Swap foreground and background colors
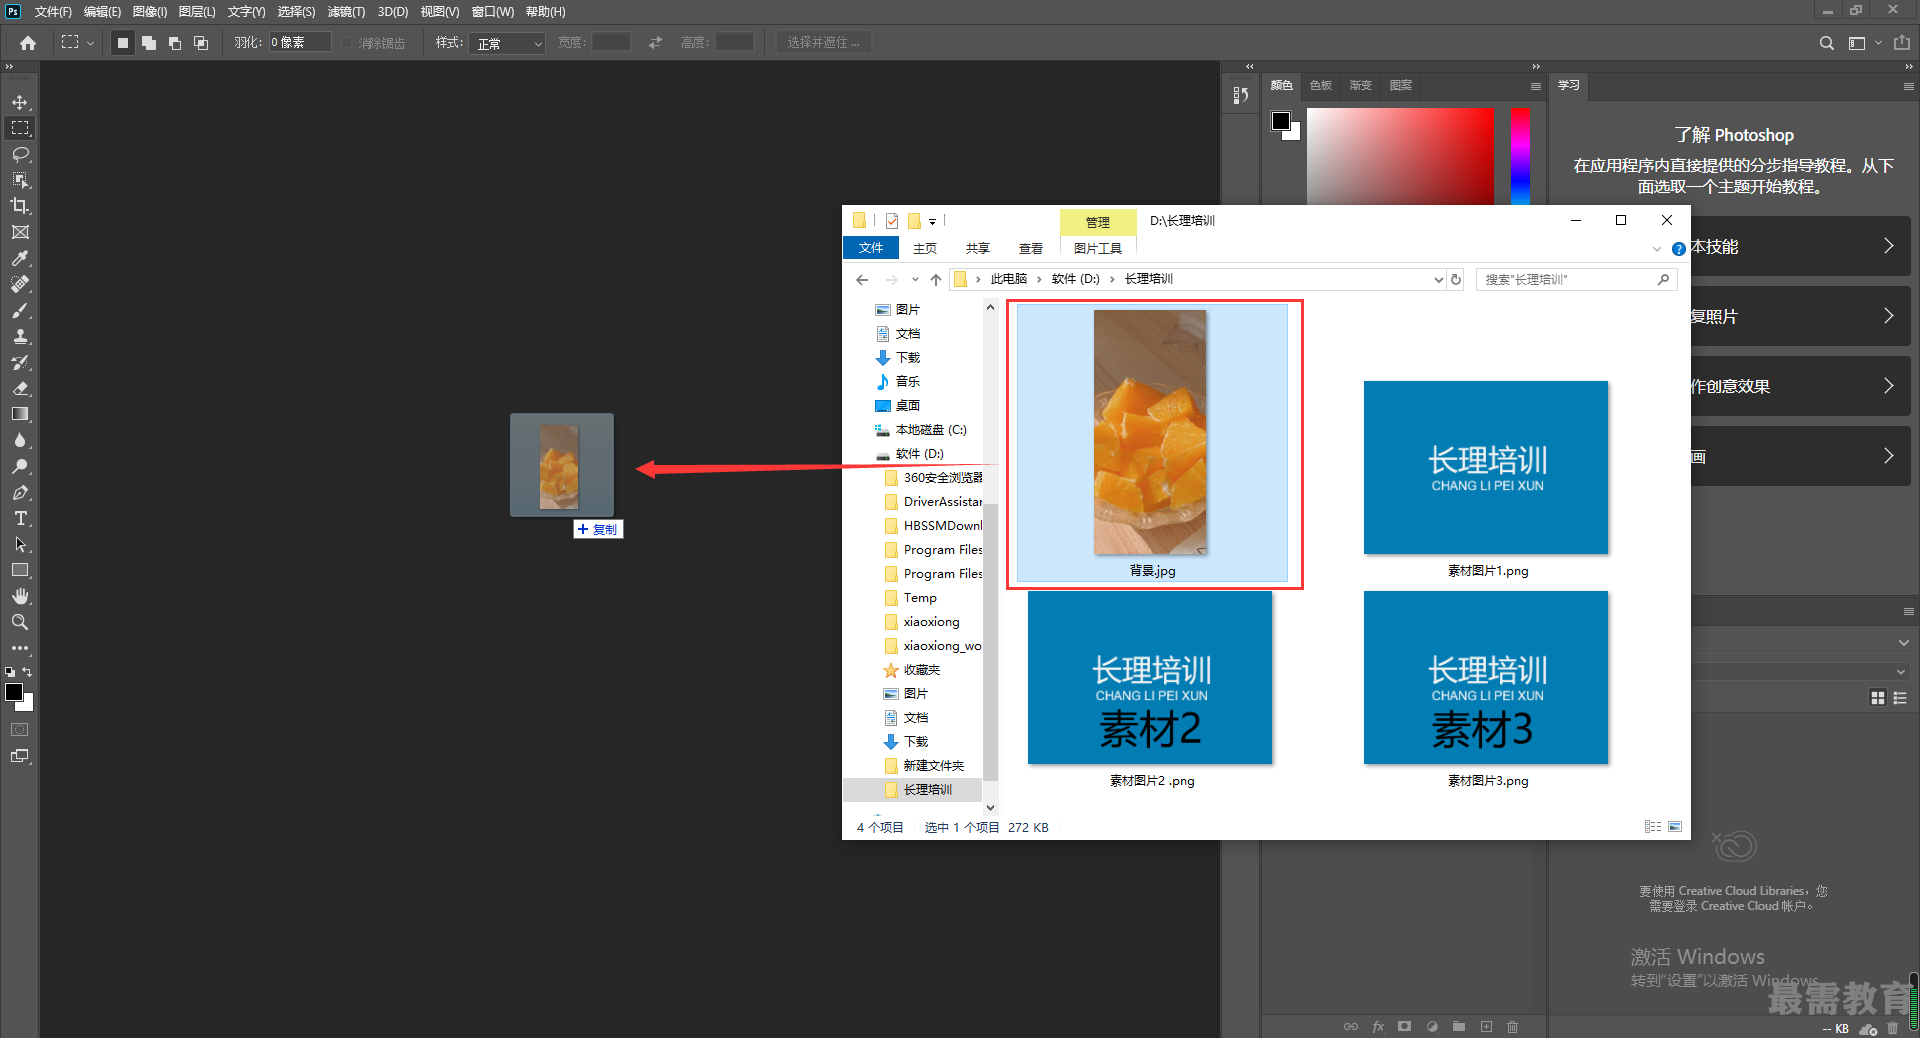This screenshot has width=1920, height=1038. click(27, 672)
